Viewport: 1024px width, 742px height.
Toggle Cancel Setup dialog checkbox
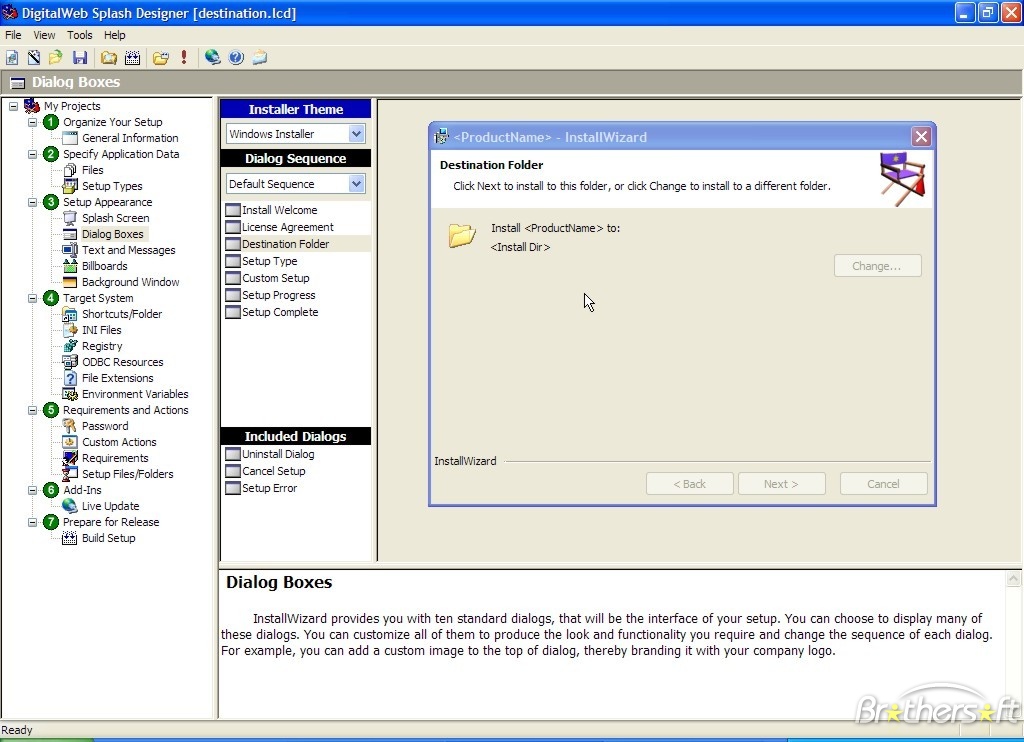(232, 471)
